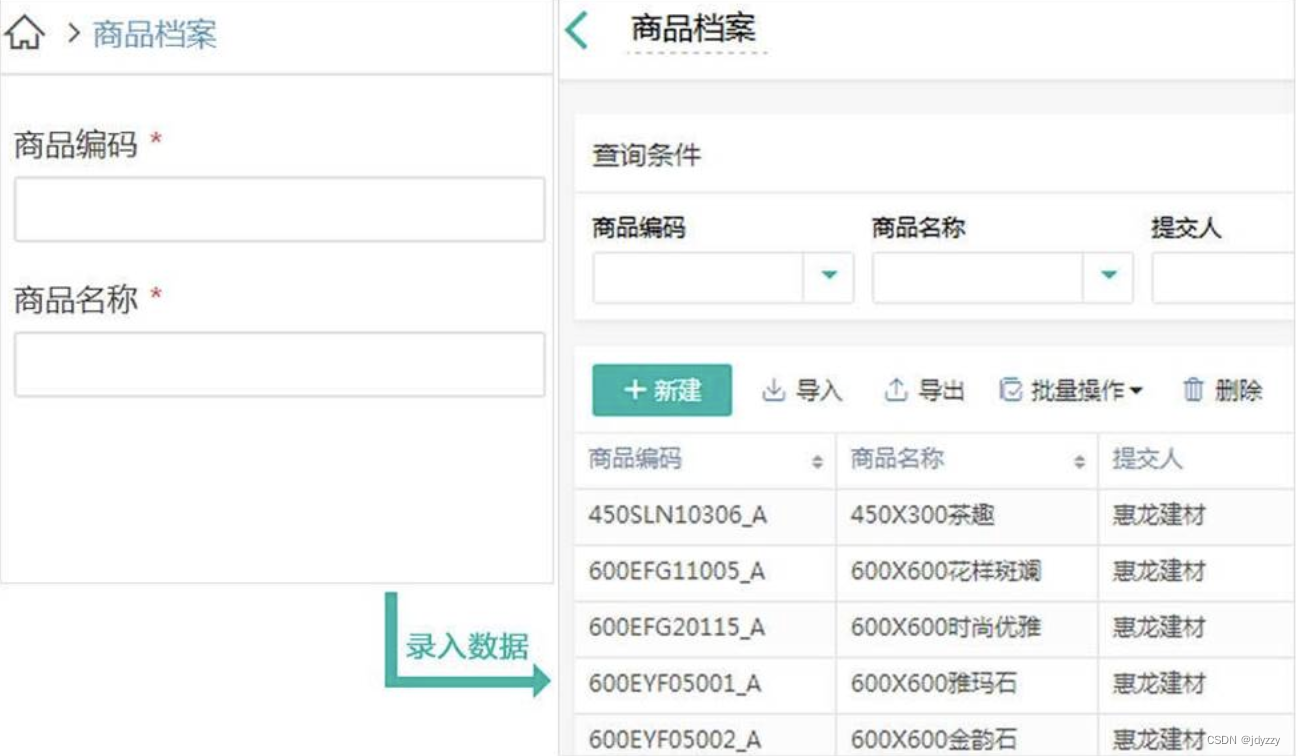Focus the 商品名称 required input field in the form
This screenshot has height=756, width=1296.
pos(279,364)
